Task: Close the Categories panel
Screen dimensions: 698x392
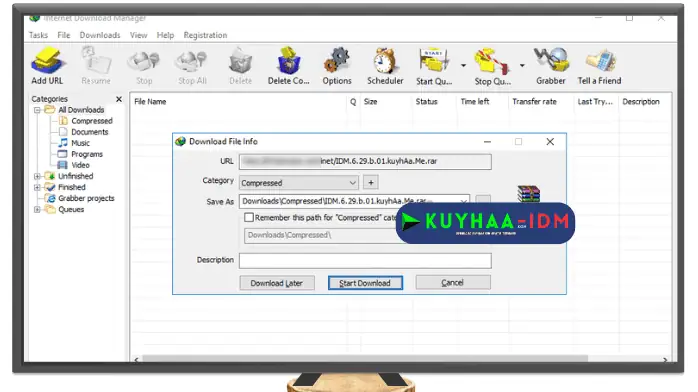Action: (118, 99)
